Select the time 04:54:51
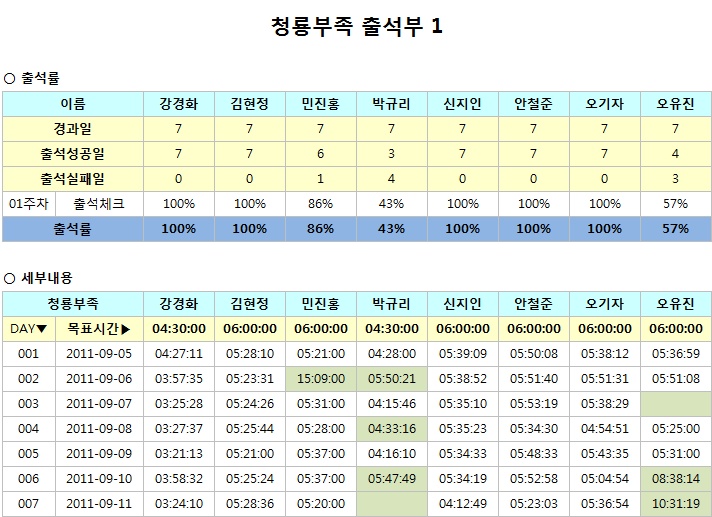Viewport: 712px width, 517px height. (x=605, y=428)
